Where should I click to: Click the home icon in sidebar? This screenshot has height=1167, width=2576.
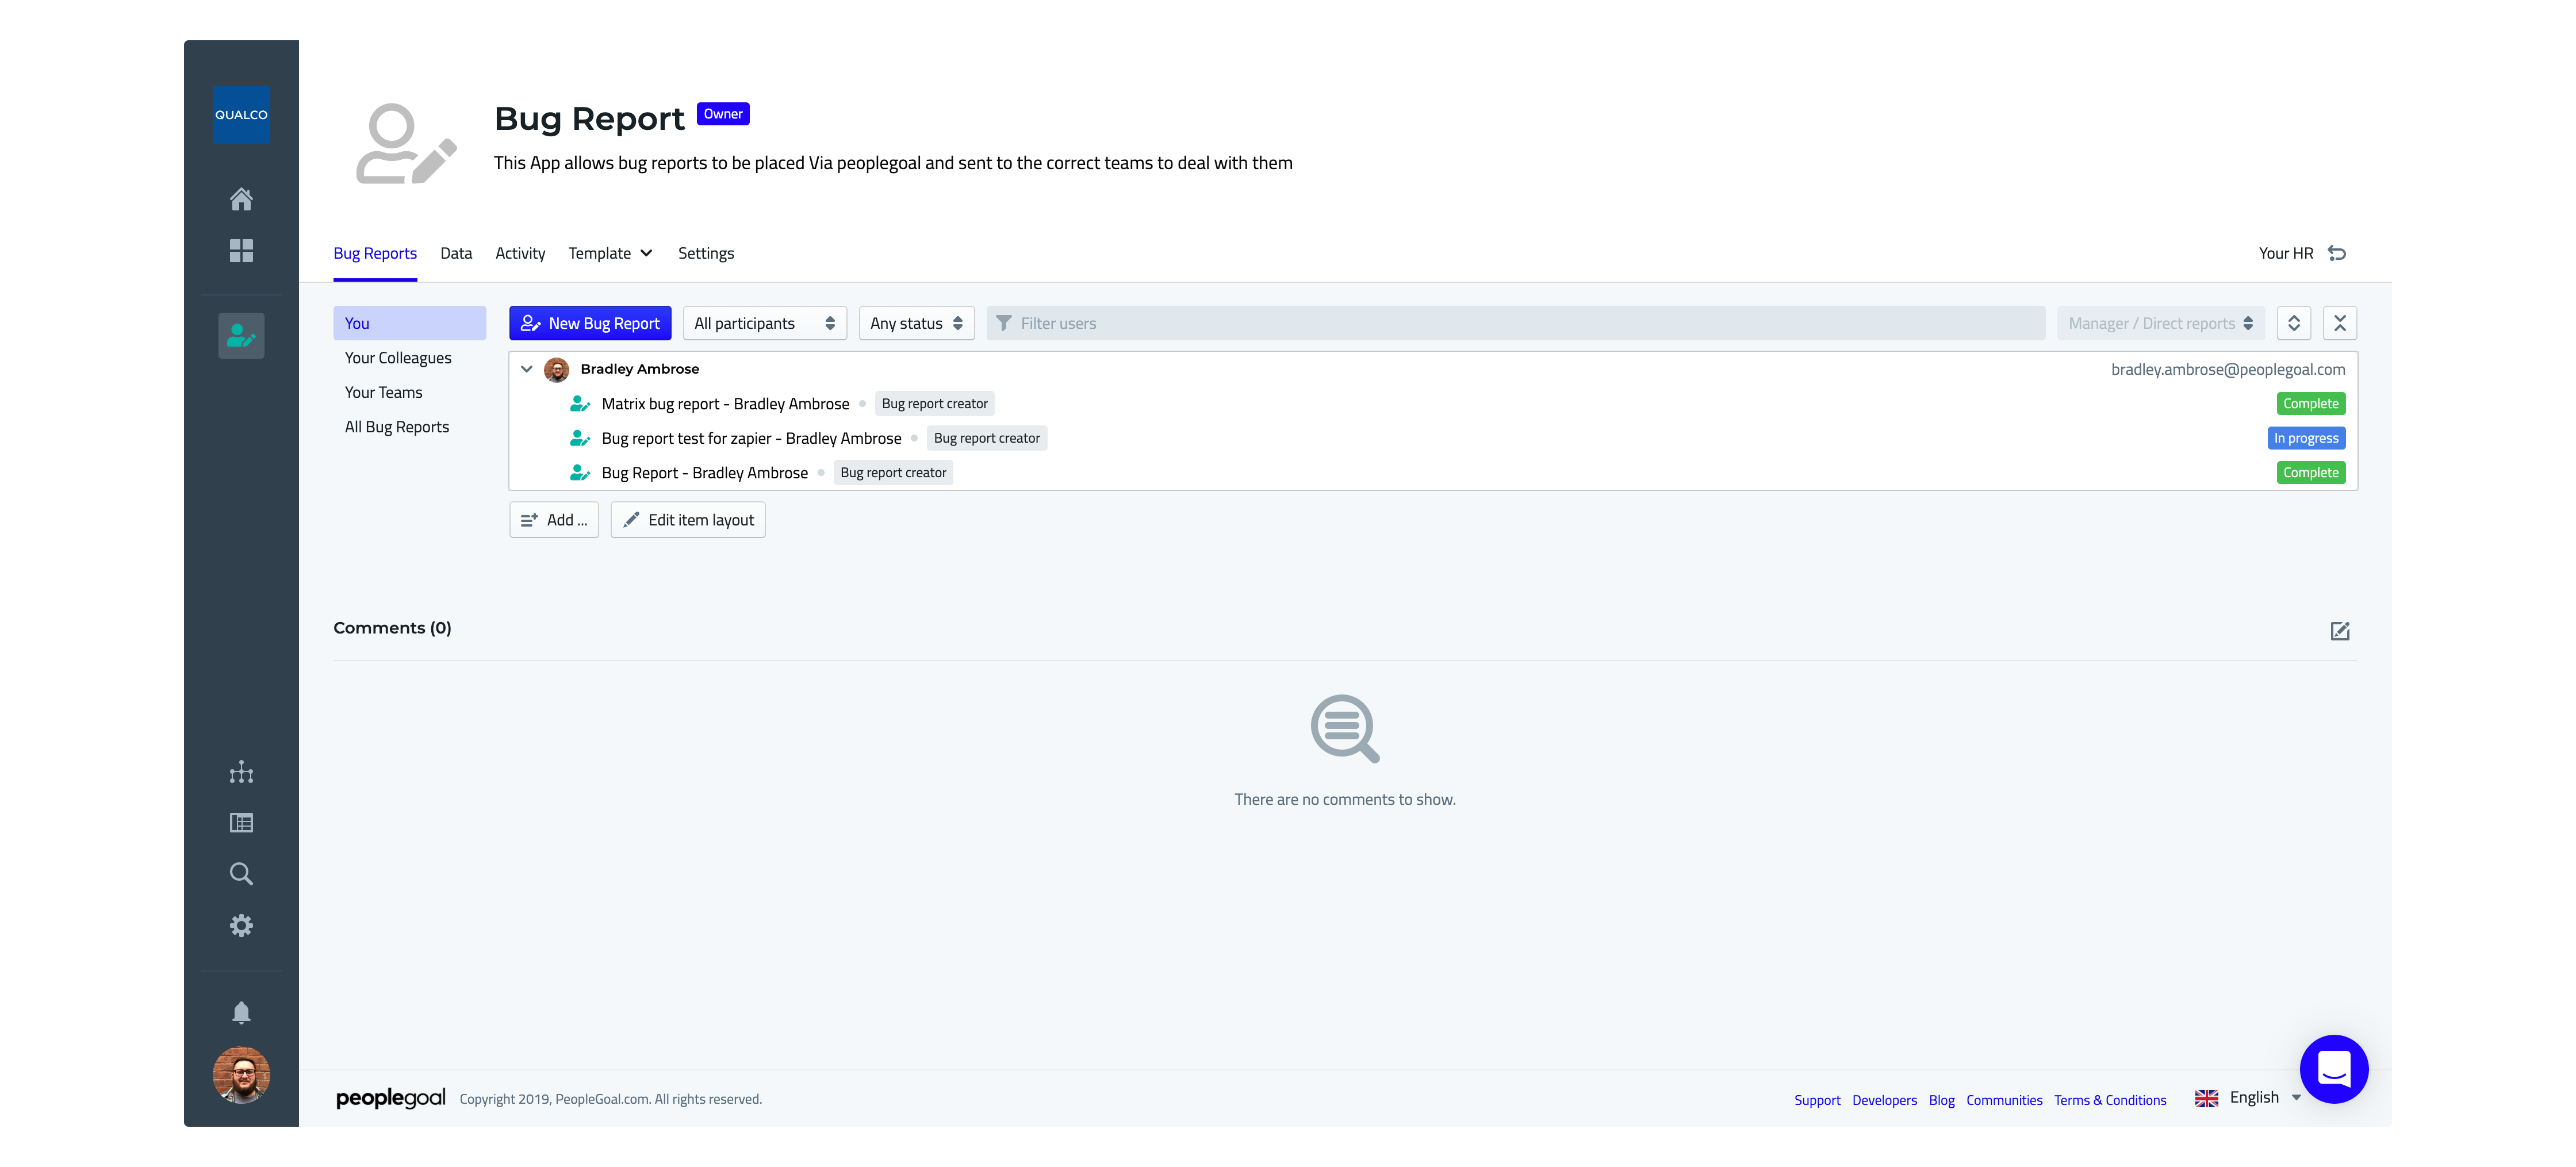pyautogui.click(x=241, y=197)
